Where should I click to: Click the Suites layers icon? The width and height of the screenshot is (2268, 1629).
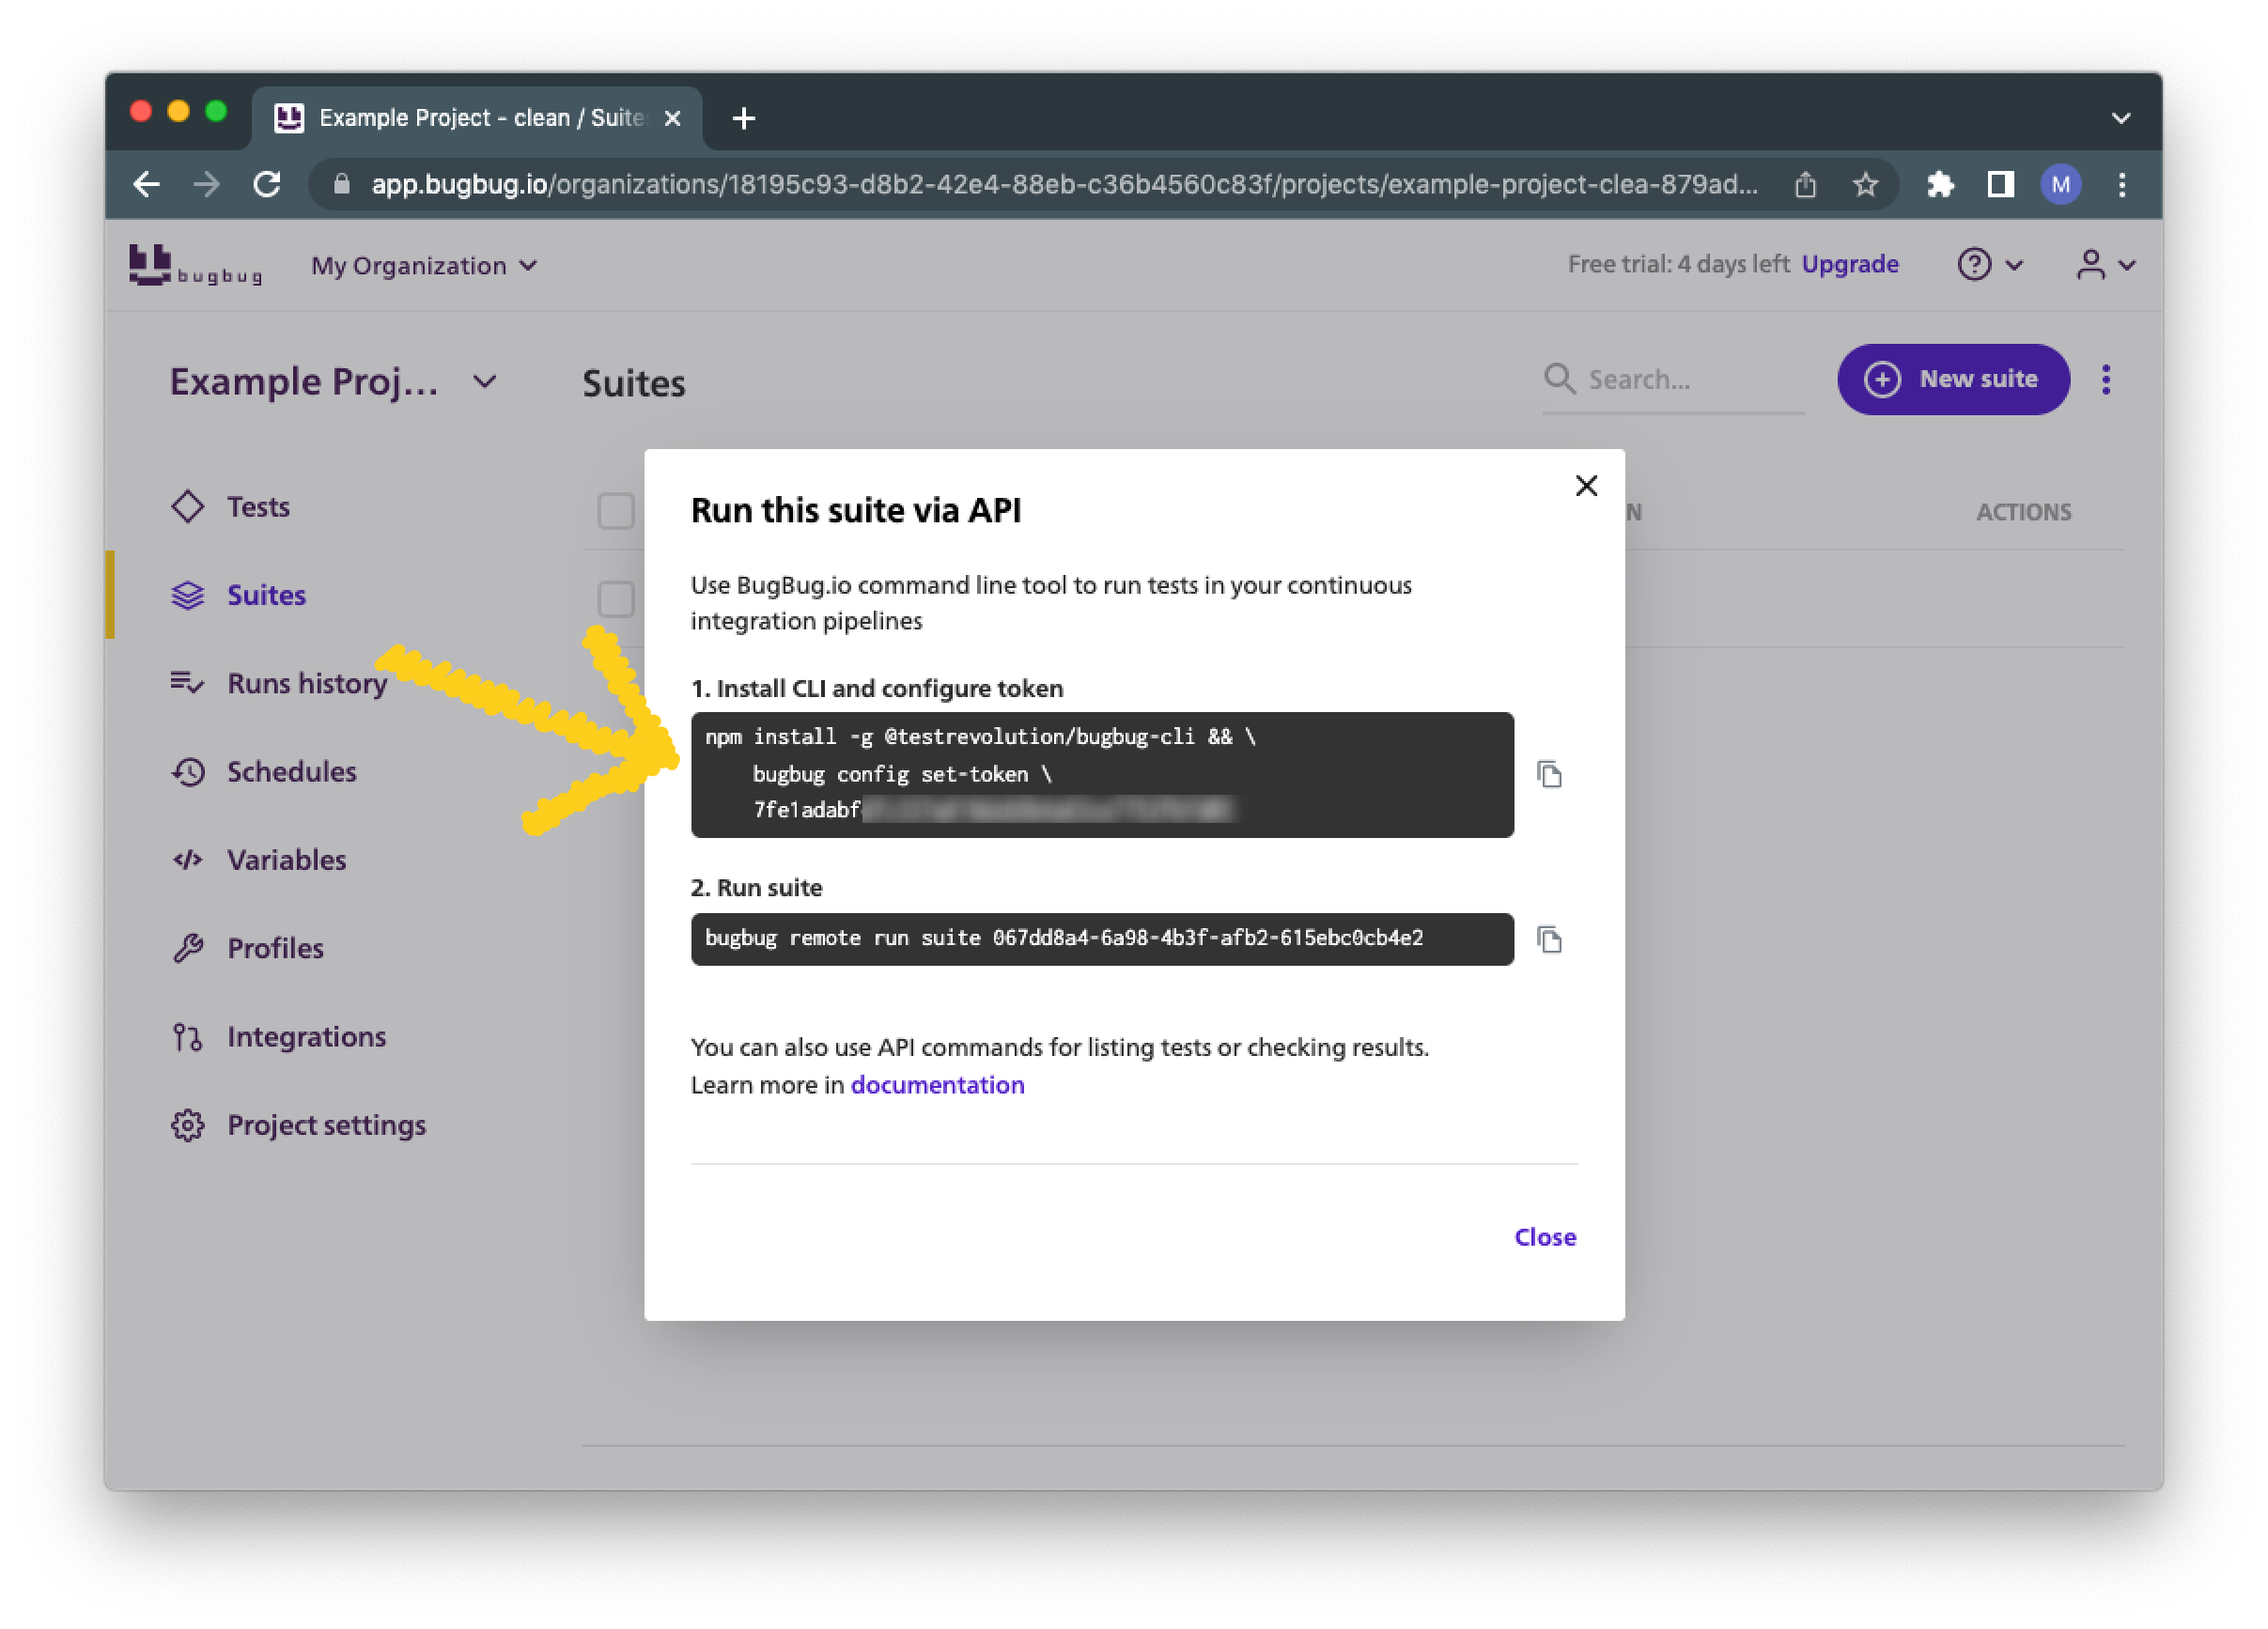(x=187, y=595)
